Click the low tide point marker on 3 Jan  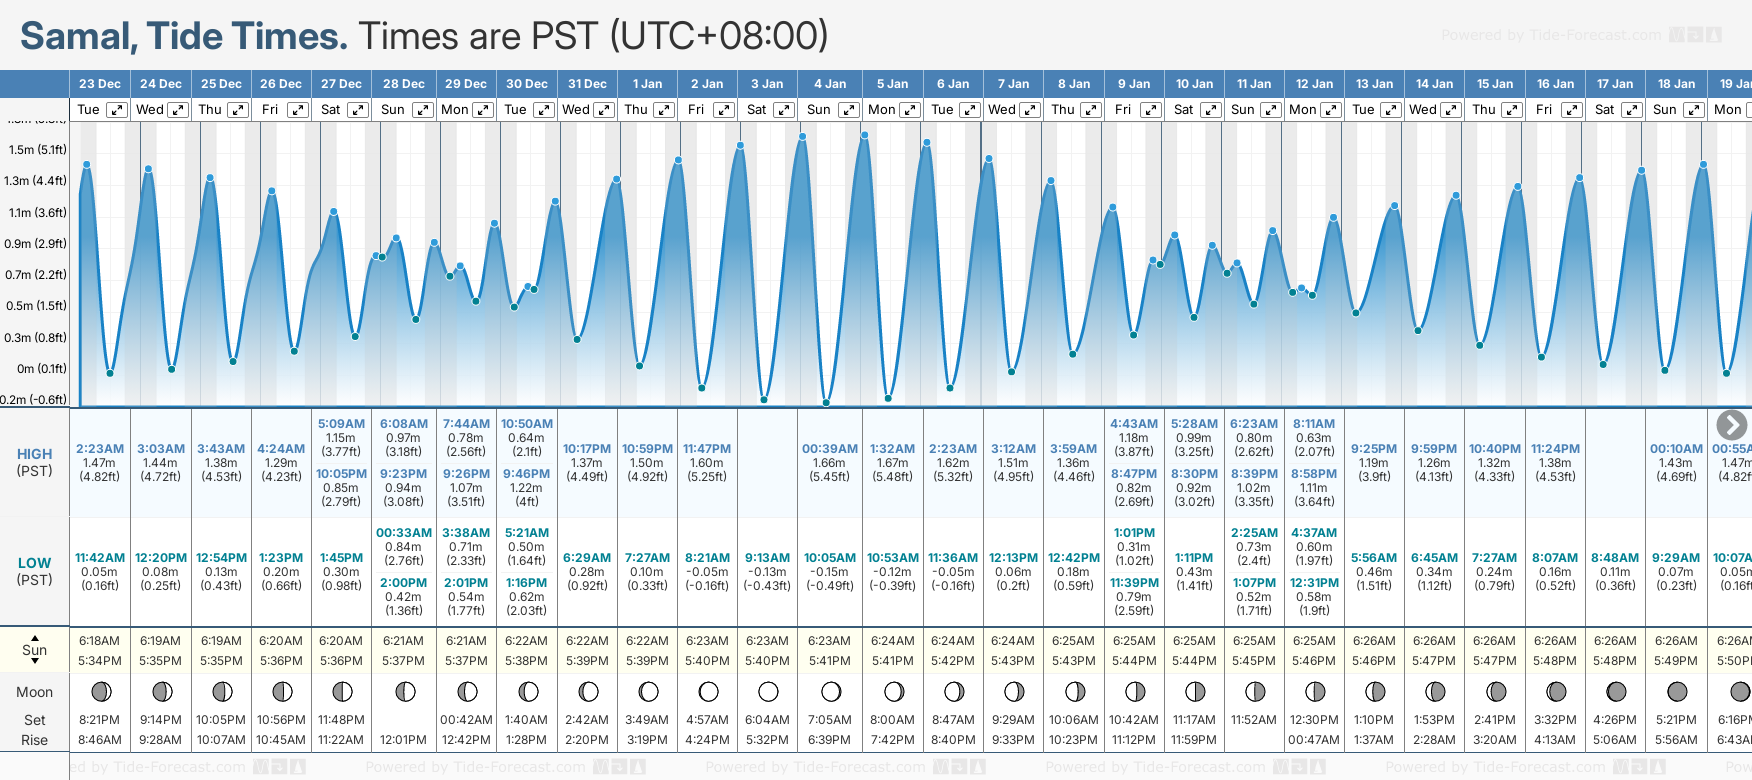click(x=764, y=399)
